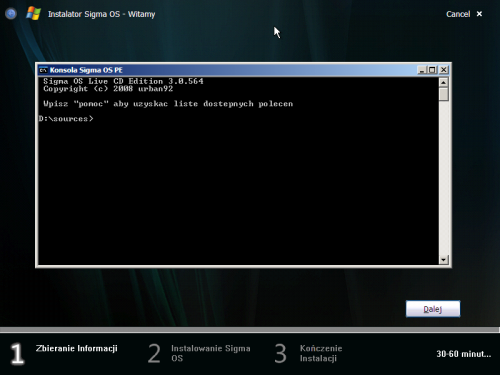The height and width of the screenshot is (375, 500).
Task: Click the round blue back button
Action: (x=11, y=14)
